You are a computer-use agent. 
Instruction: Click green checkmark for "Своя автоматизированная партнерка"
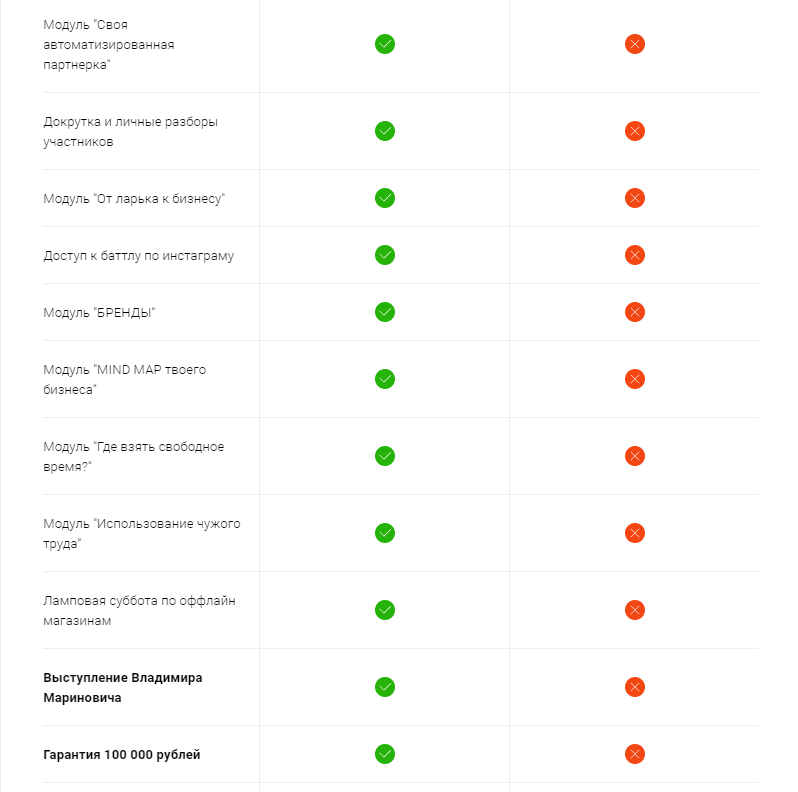click(384, 44)
